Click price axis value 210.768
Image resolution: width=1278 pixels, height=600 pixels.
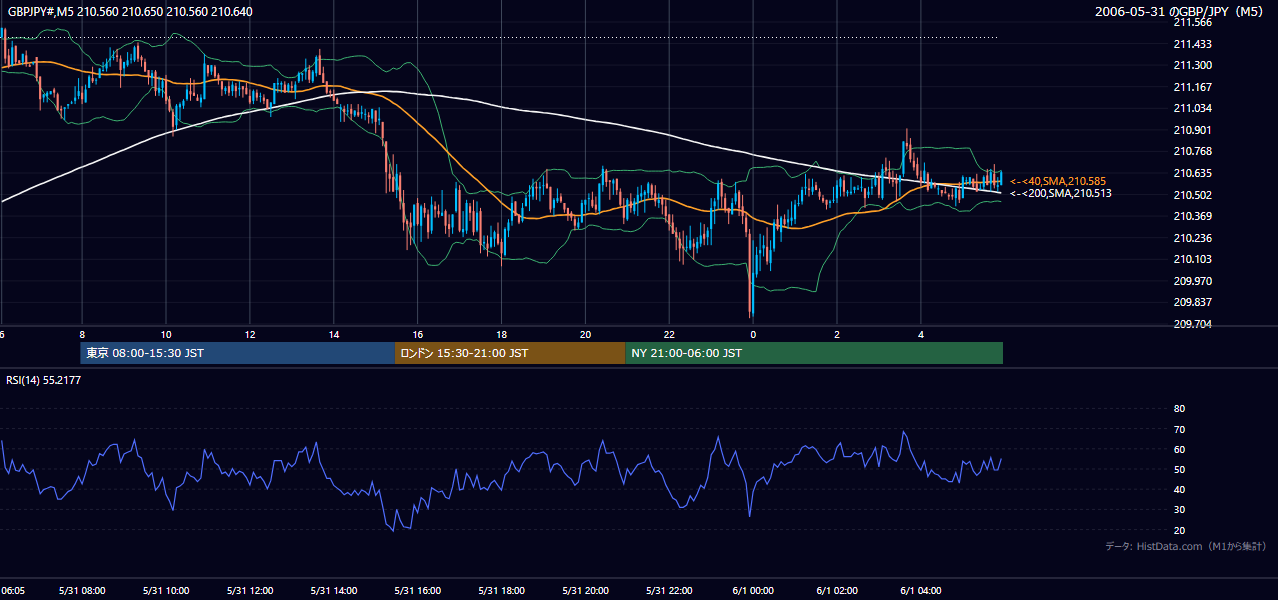pyautogui.click(x=1191, y=152)
